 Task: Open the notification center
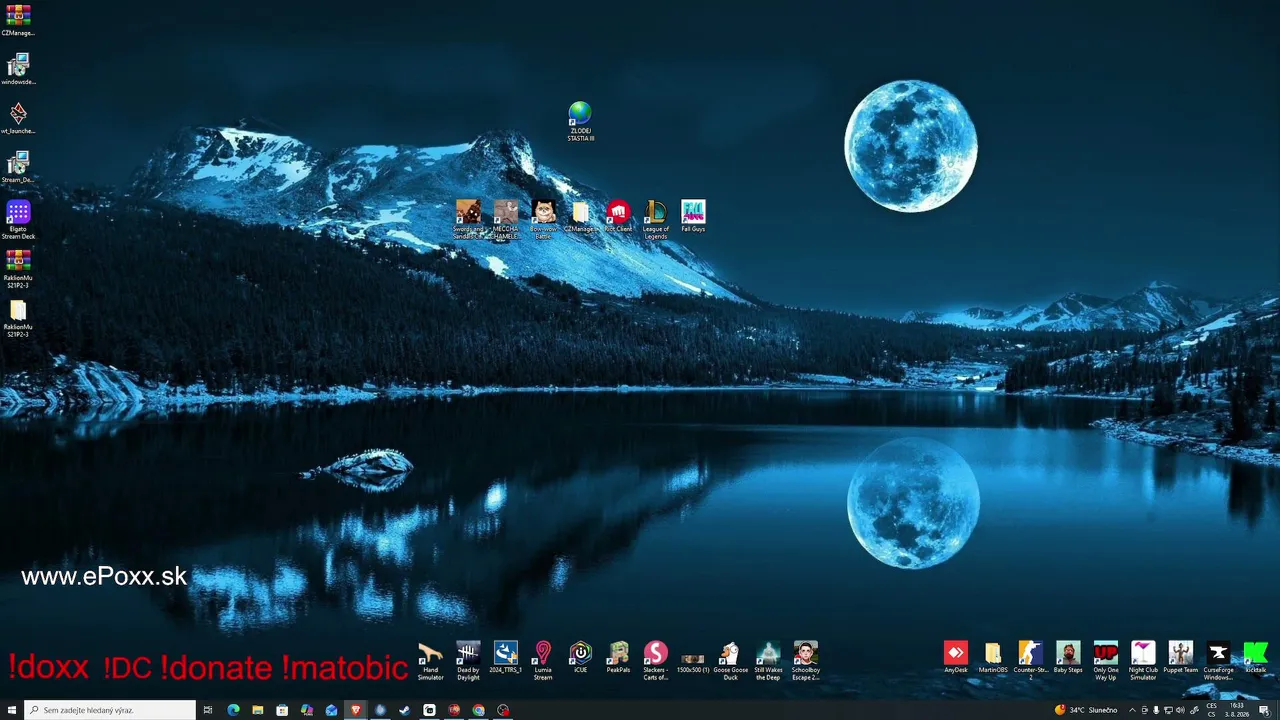click(1264, 710)
